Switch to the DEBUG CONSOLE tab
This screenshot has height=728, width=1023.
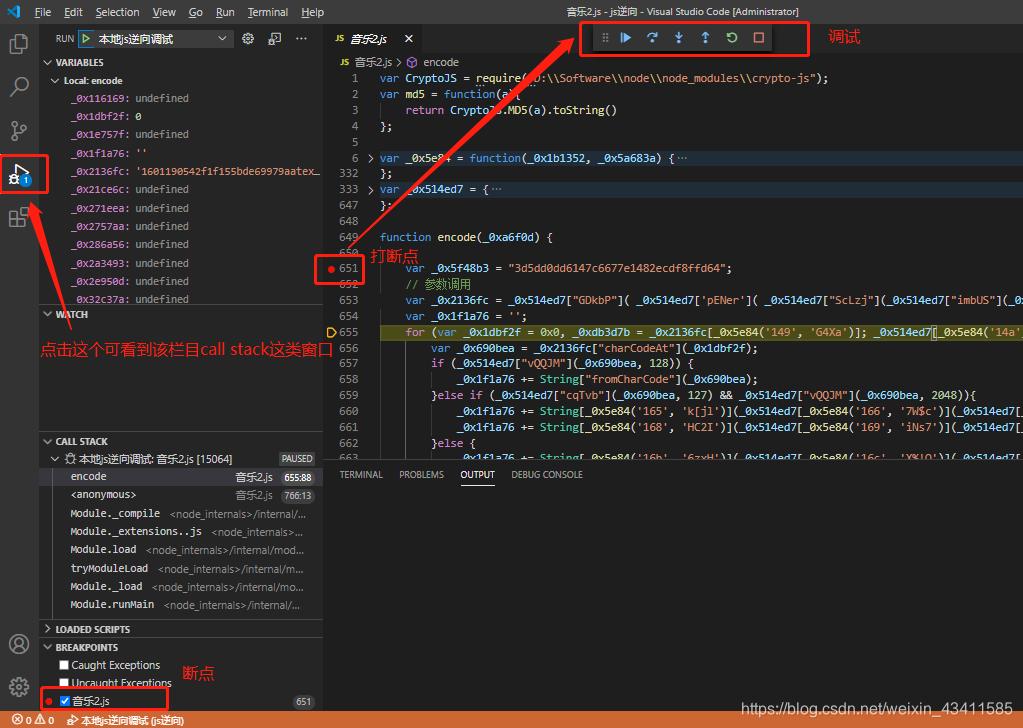[x=547, y=475]
